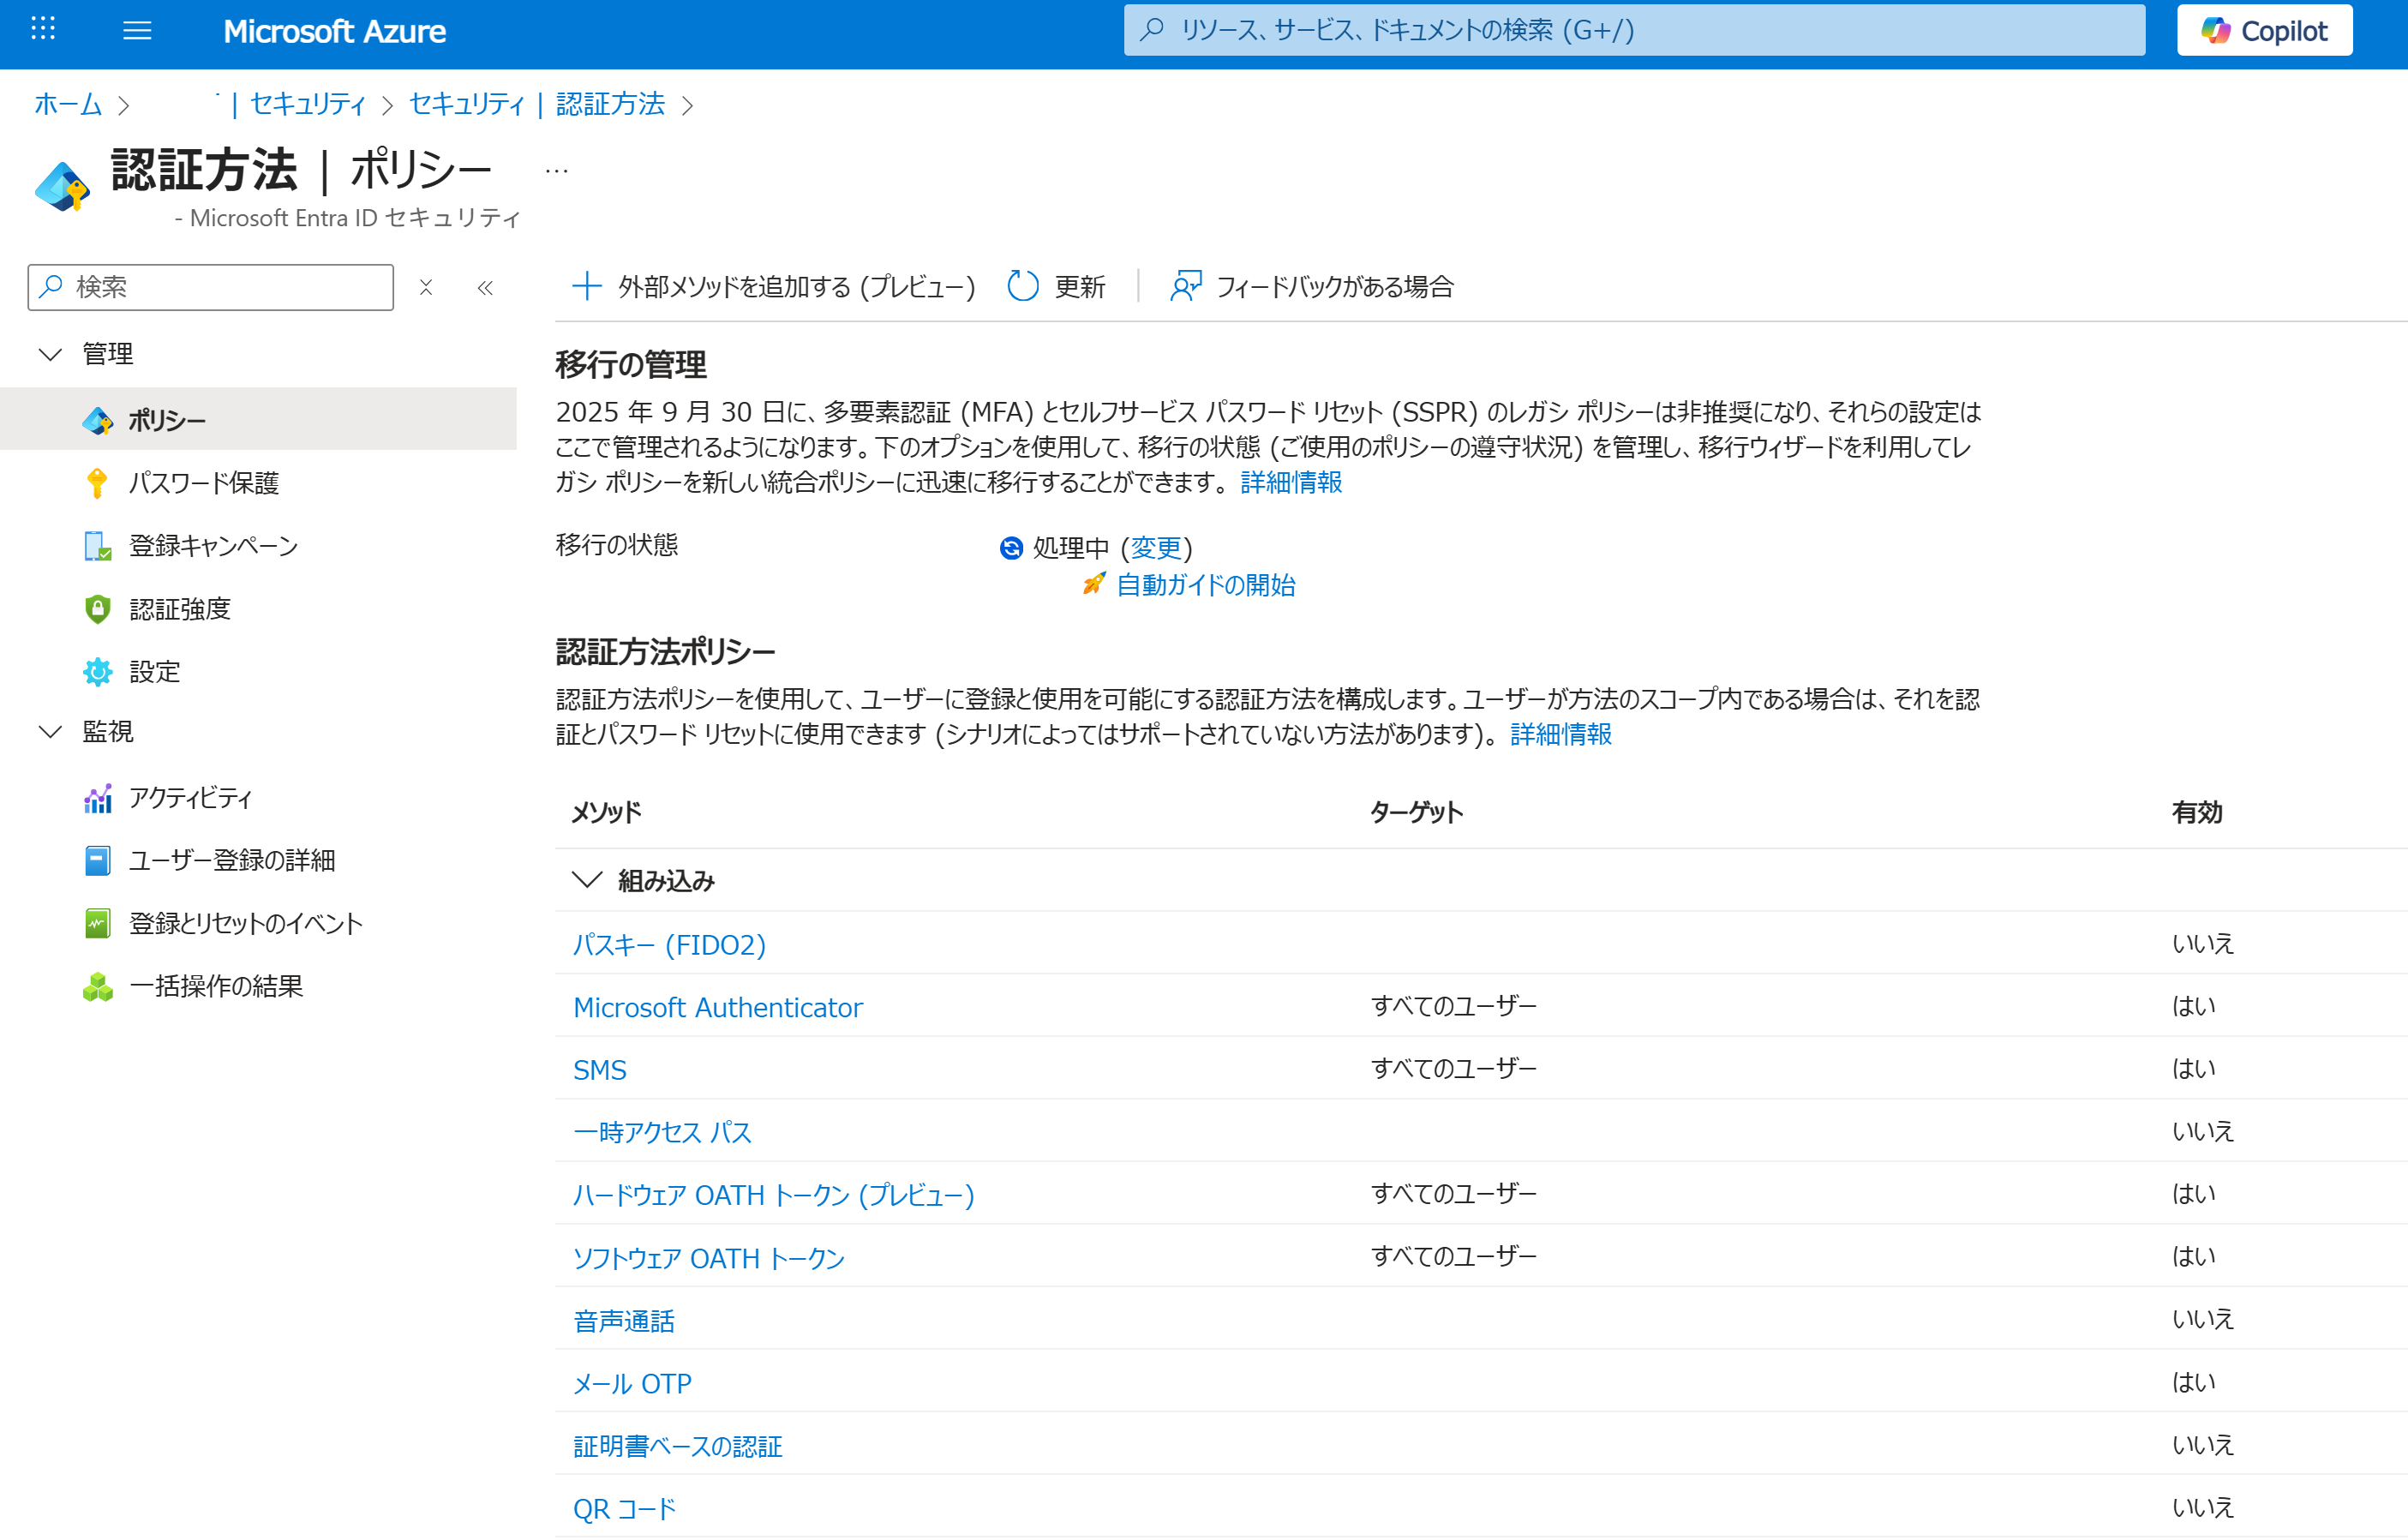Open the ellipsis more options next to title
2408x1540 pixels.
point(557,172)
